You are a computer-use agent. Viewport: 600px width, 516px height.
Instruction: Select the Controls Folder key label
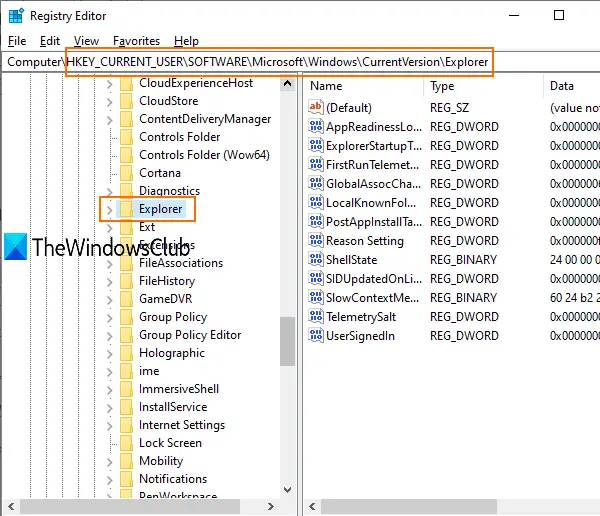coord(180,137)
